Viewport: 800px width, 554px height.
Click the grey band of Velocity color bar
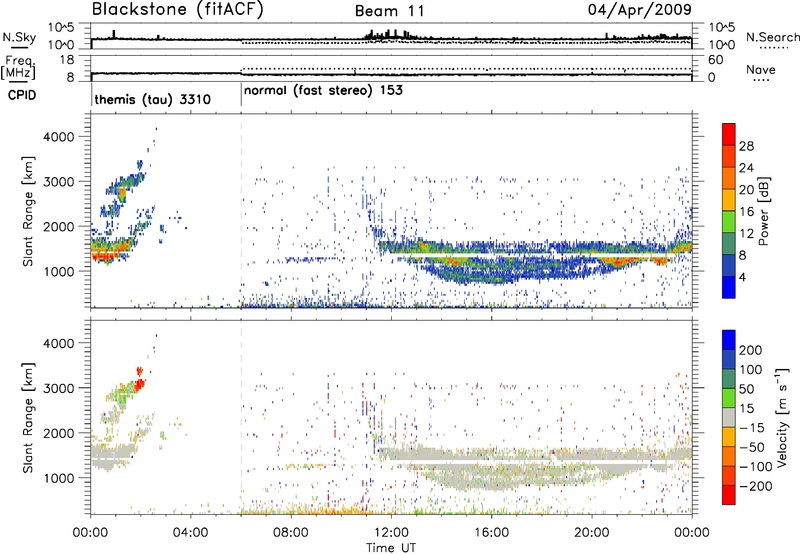[x=729, y=417]
